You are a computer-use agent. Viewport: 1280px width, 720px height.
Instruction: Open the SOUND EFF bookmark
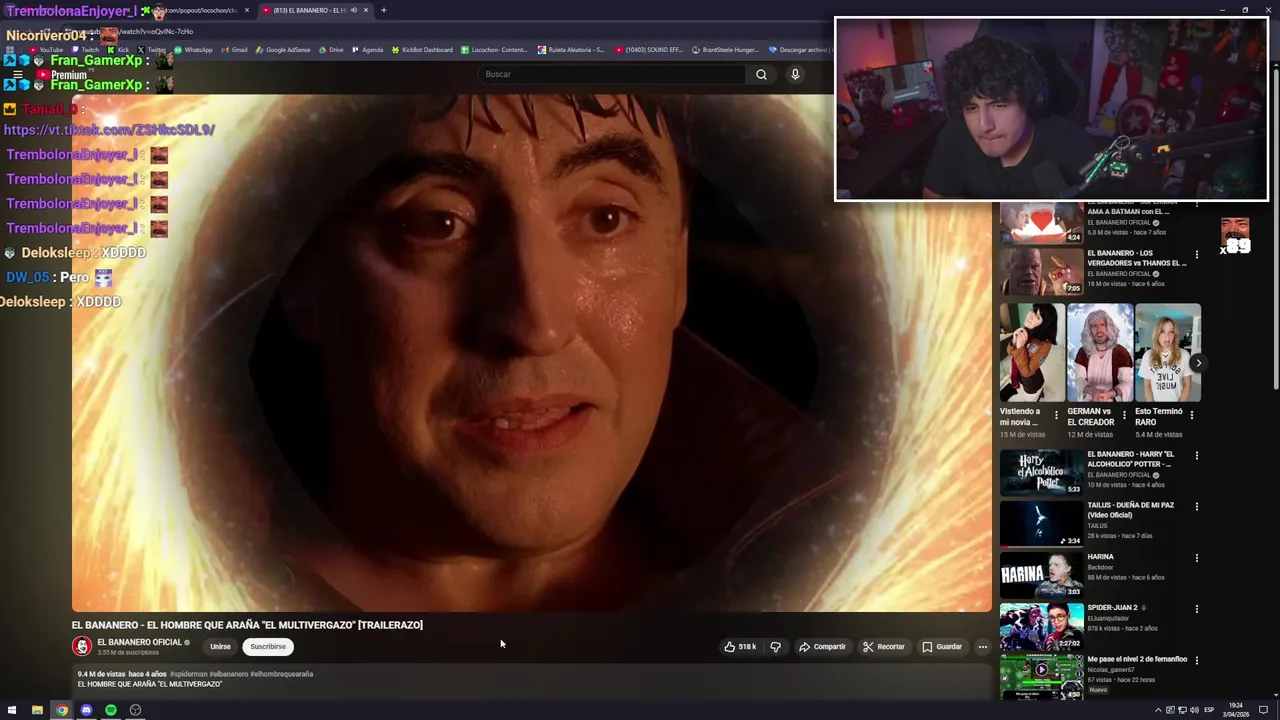tap(649, 50)
